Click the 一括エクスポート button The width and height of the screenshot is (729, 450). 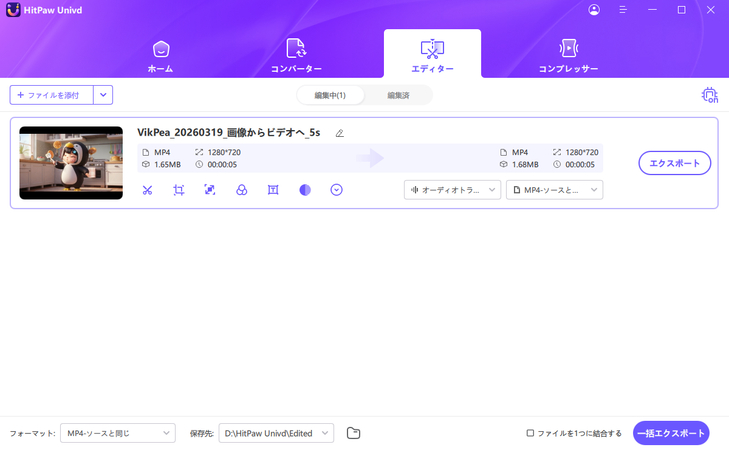click(671, 433)
